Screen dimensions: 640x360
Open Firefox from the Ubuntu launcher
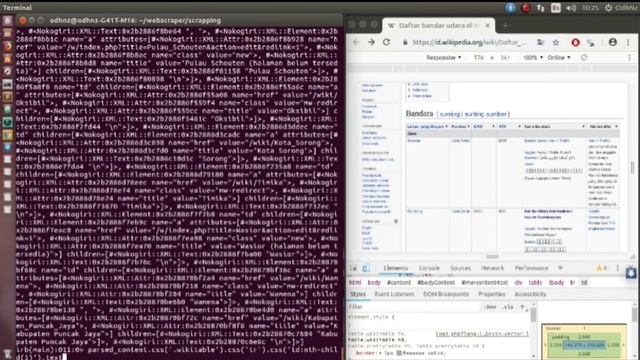pos(8,46)
